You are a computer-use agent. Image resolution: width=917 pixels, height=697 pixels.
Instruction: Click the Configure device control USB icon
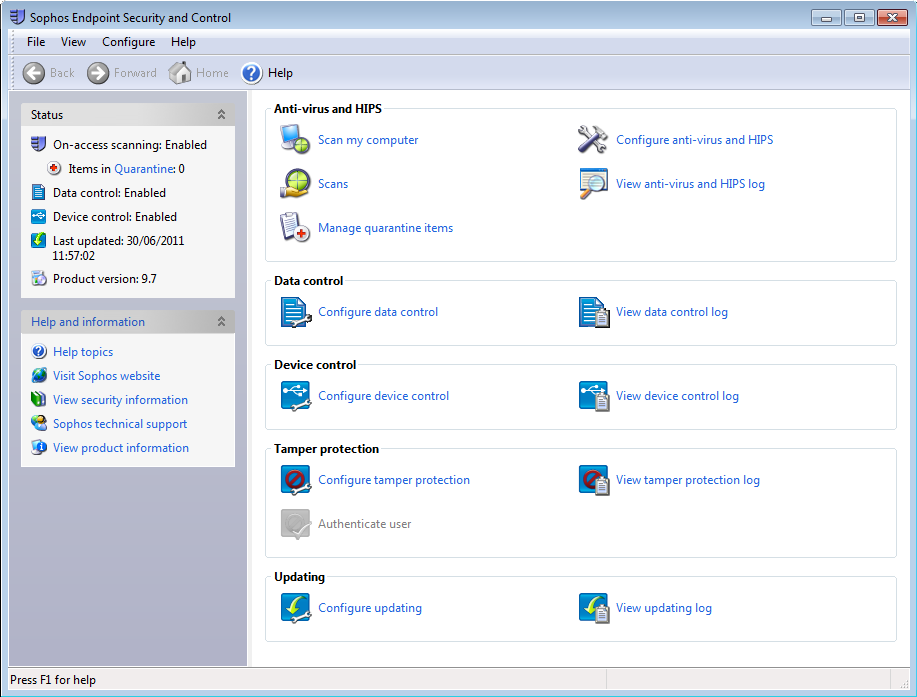coord(295,396)
